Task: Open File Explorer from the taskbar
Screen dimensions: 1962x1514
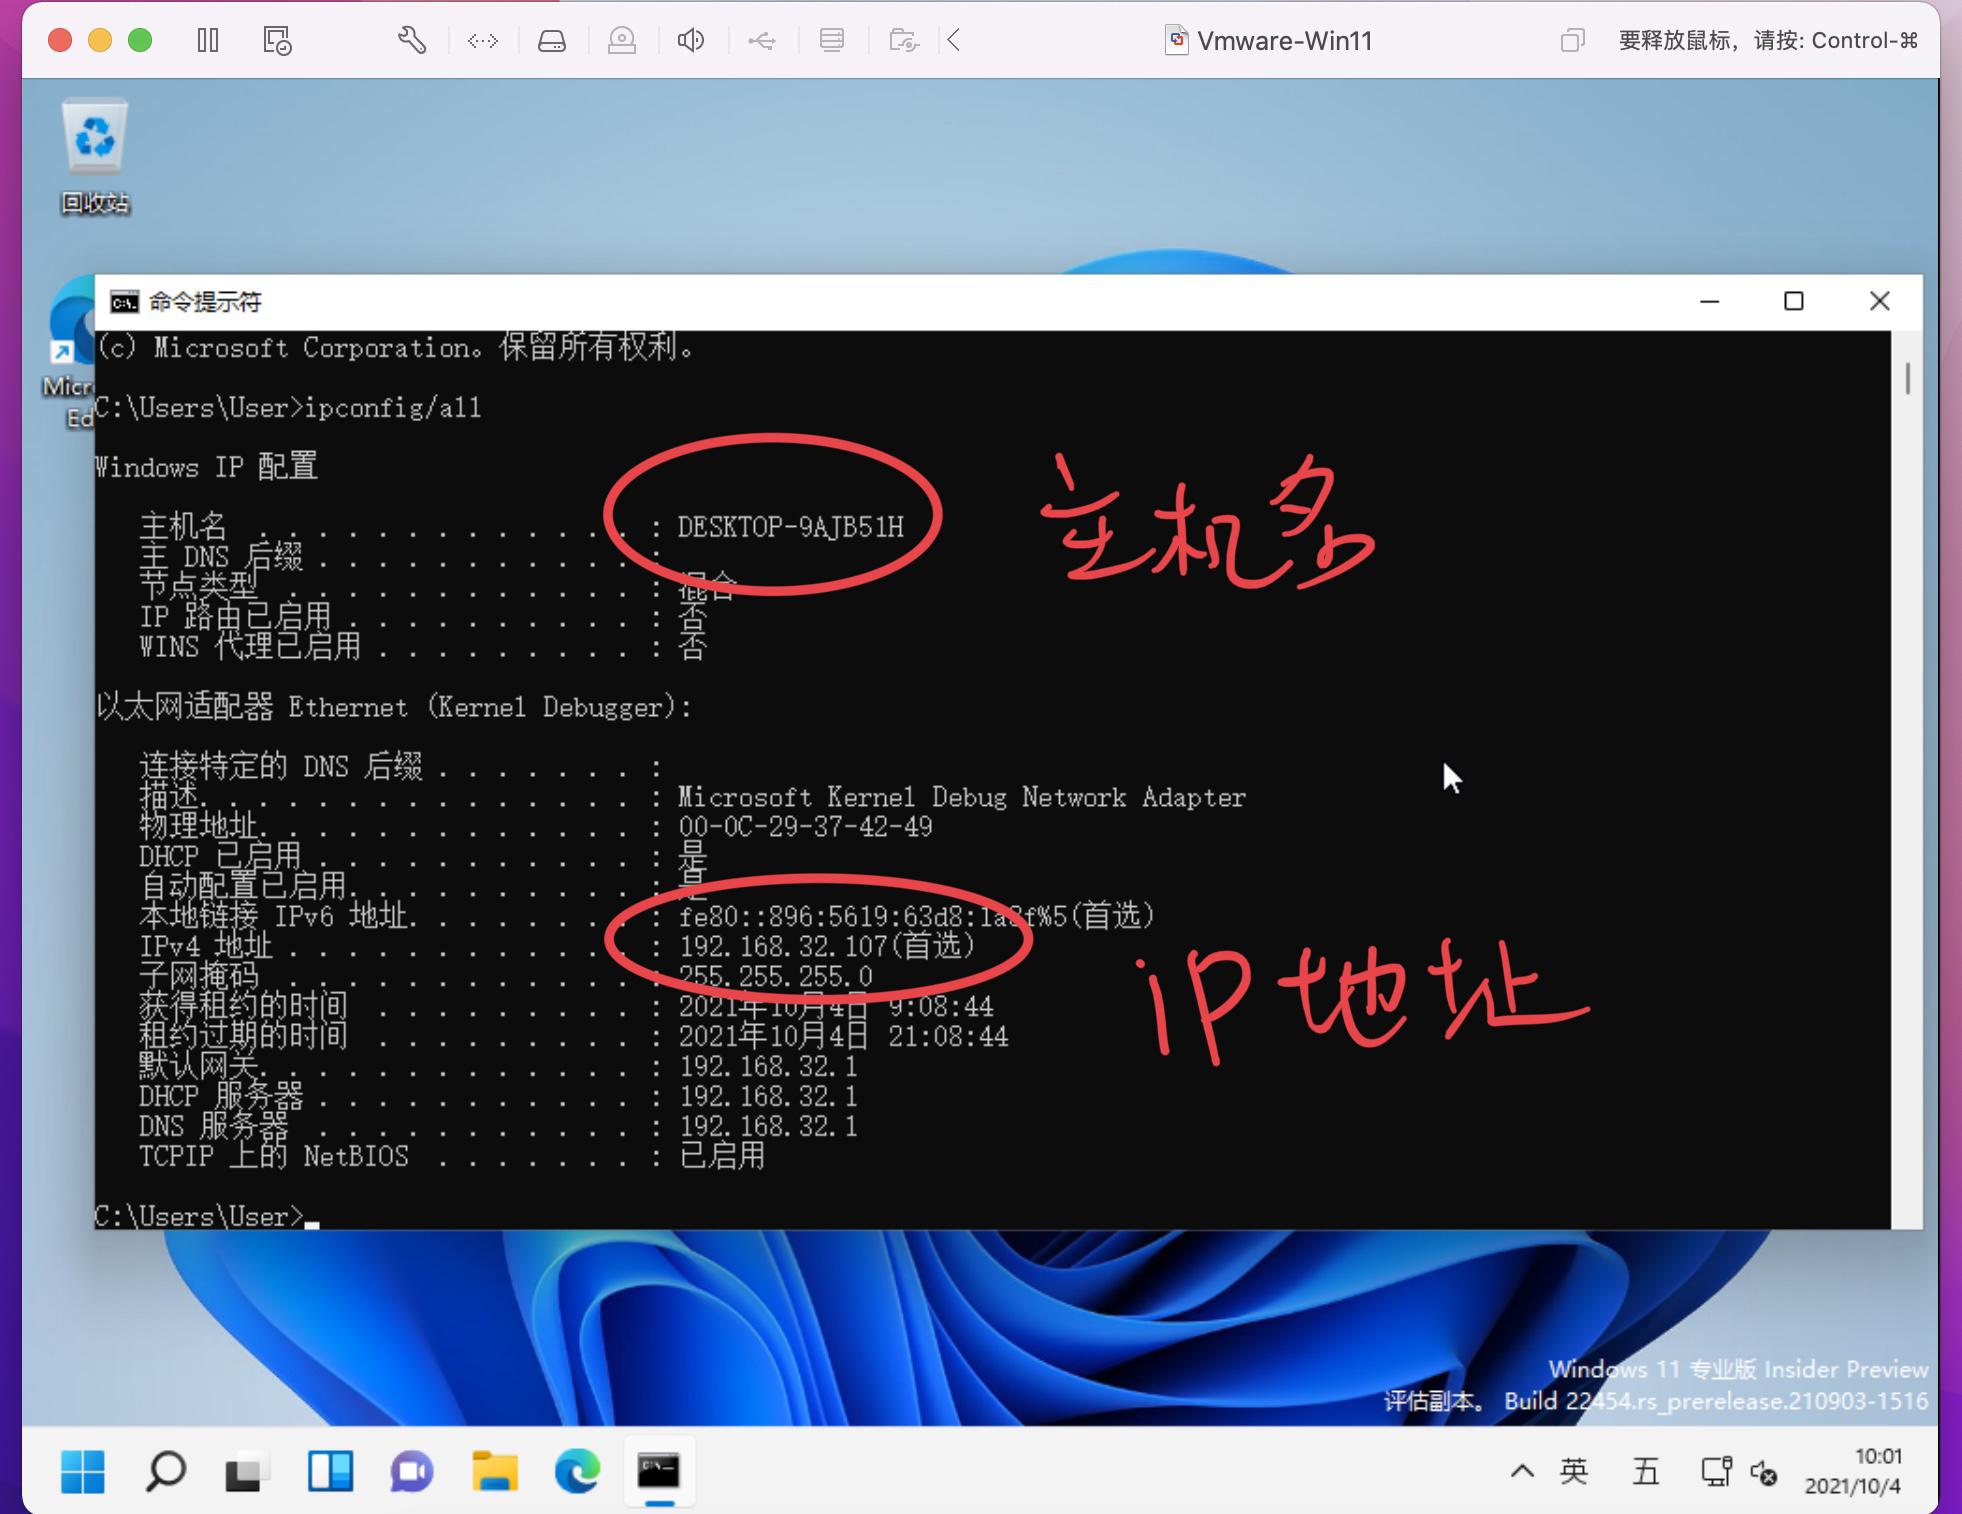Action: coord(494,1471)
